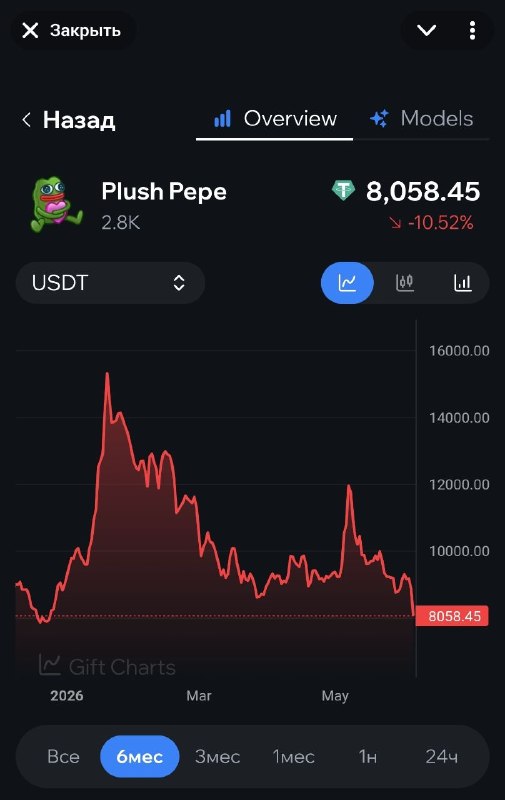Click the Gift Charts watermark logo
The height and width of the screenshot is (800, 505).
tap(107, 666)
